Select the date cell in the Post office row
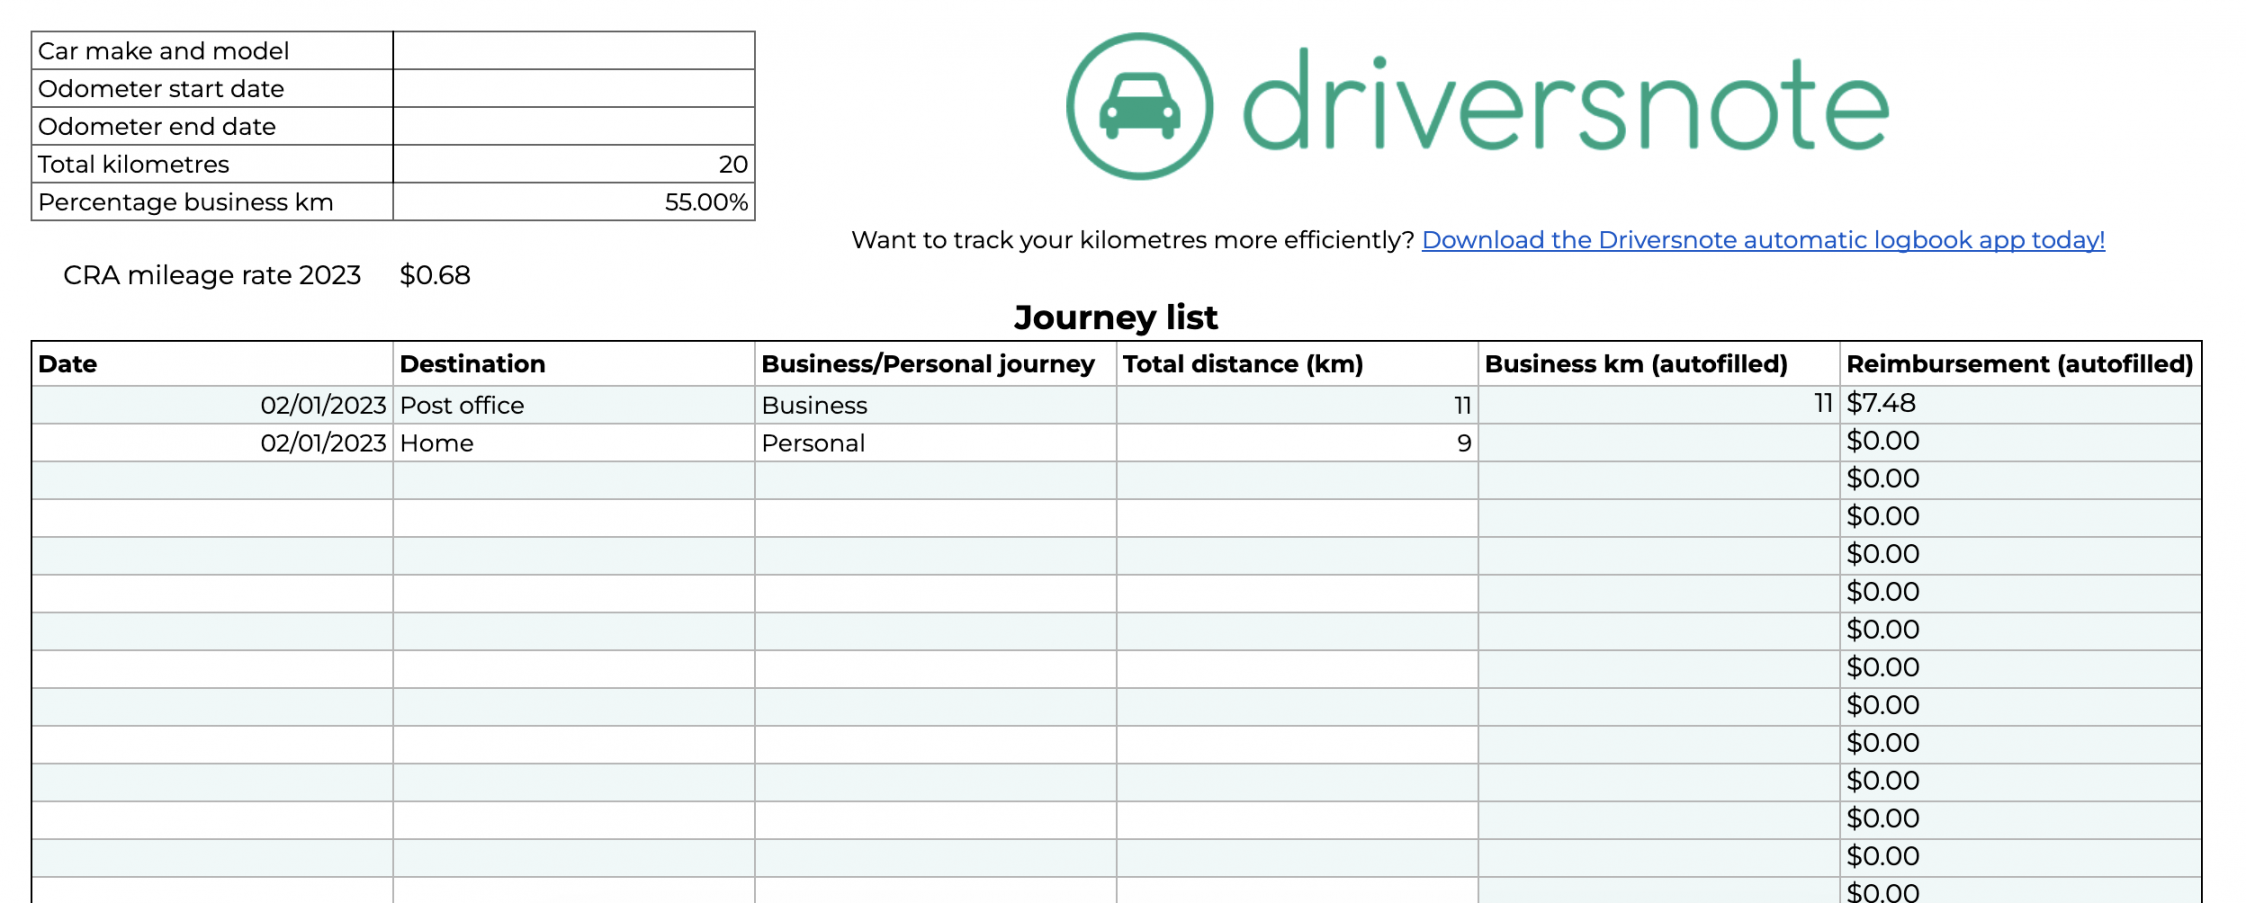The width and height of the screenshot is (2246, 903). click(x=212, y=405)
